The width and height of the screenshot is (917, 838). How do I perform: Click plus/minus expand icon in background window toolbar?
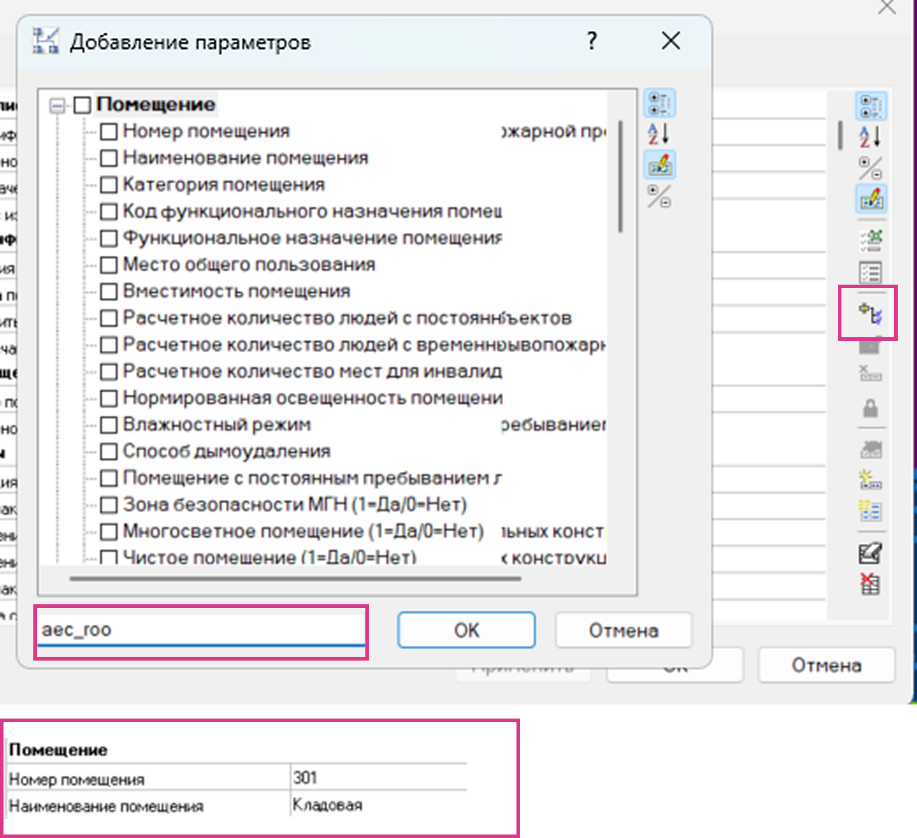[870, 168]
